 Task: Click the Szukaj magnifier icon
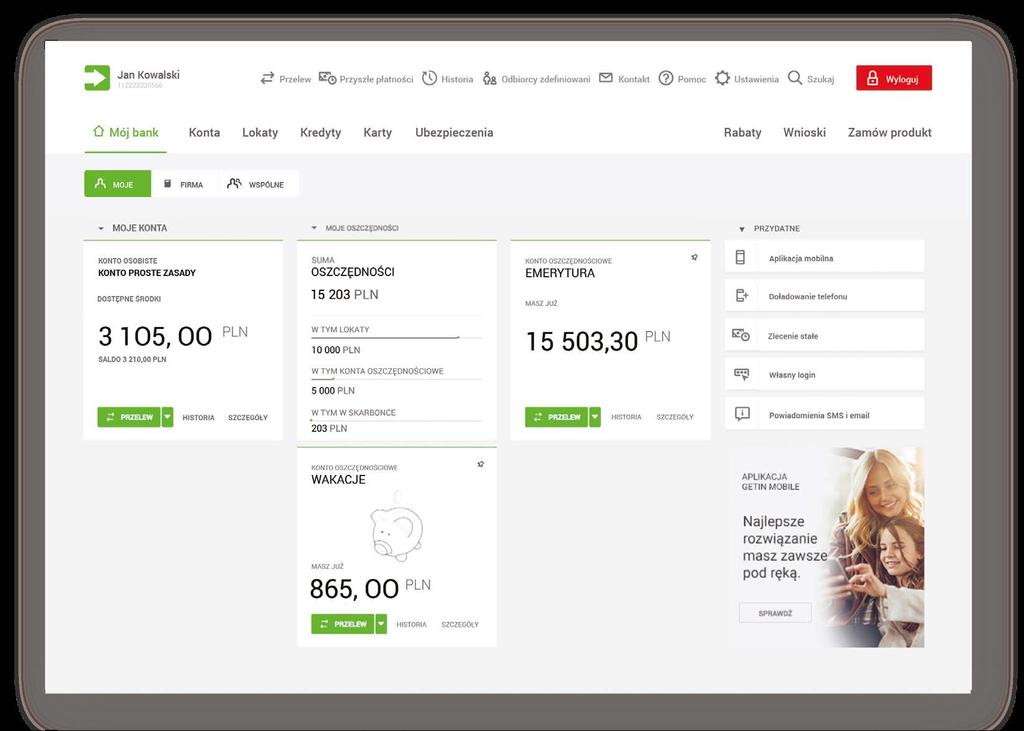(795, 78)
